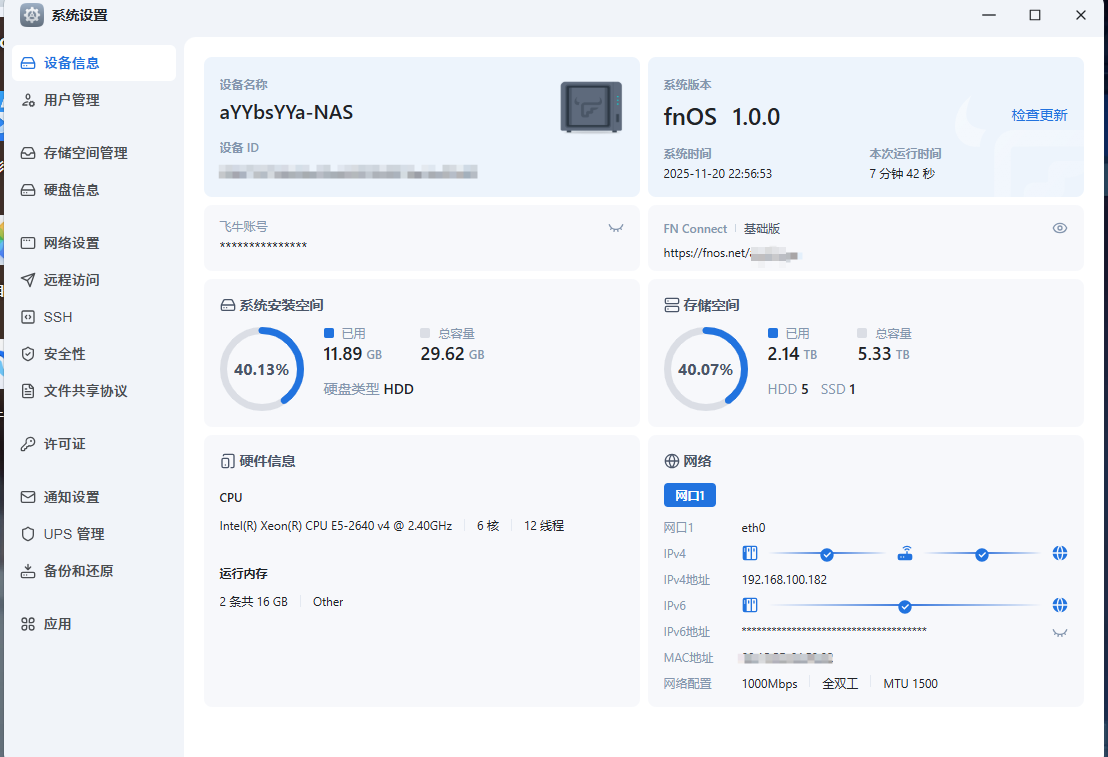Open 网络设置 from the sidebar
Viewport: 1108px width, 757px height.
click(71, 243)
